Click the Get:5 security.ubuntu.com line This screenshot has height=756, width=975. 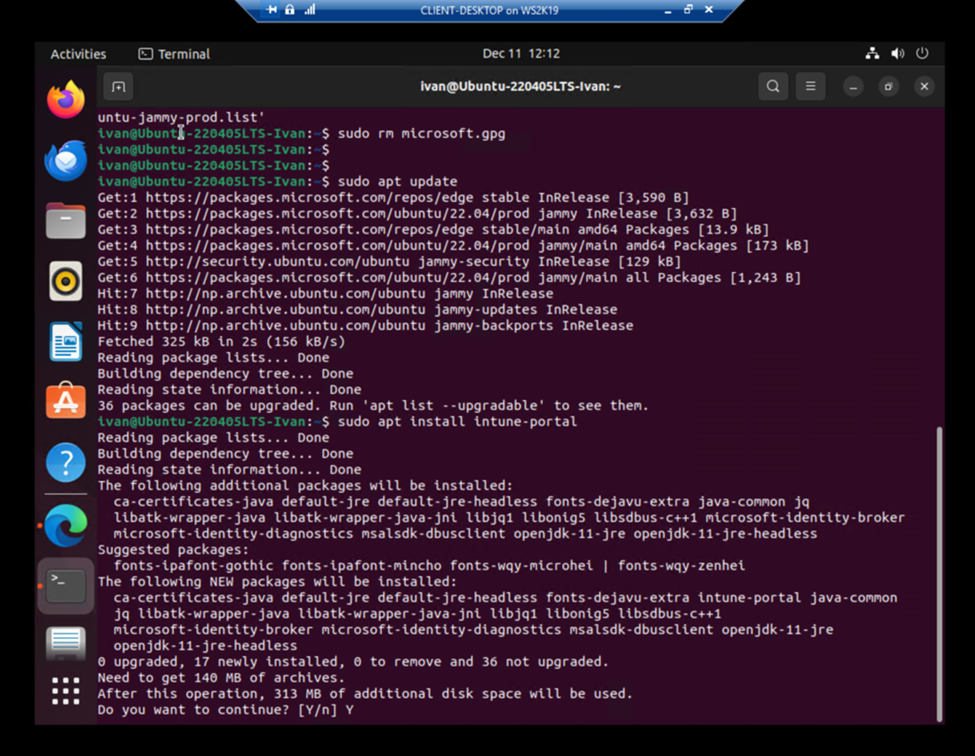[x=389, y=262]
